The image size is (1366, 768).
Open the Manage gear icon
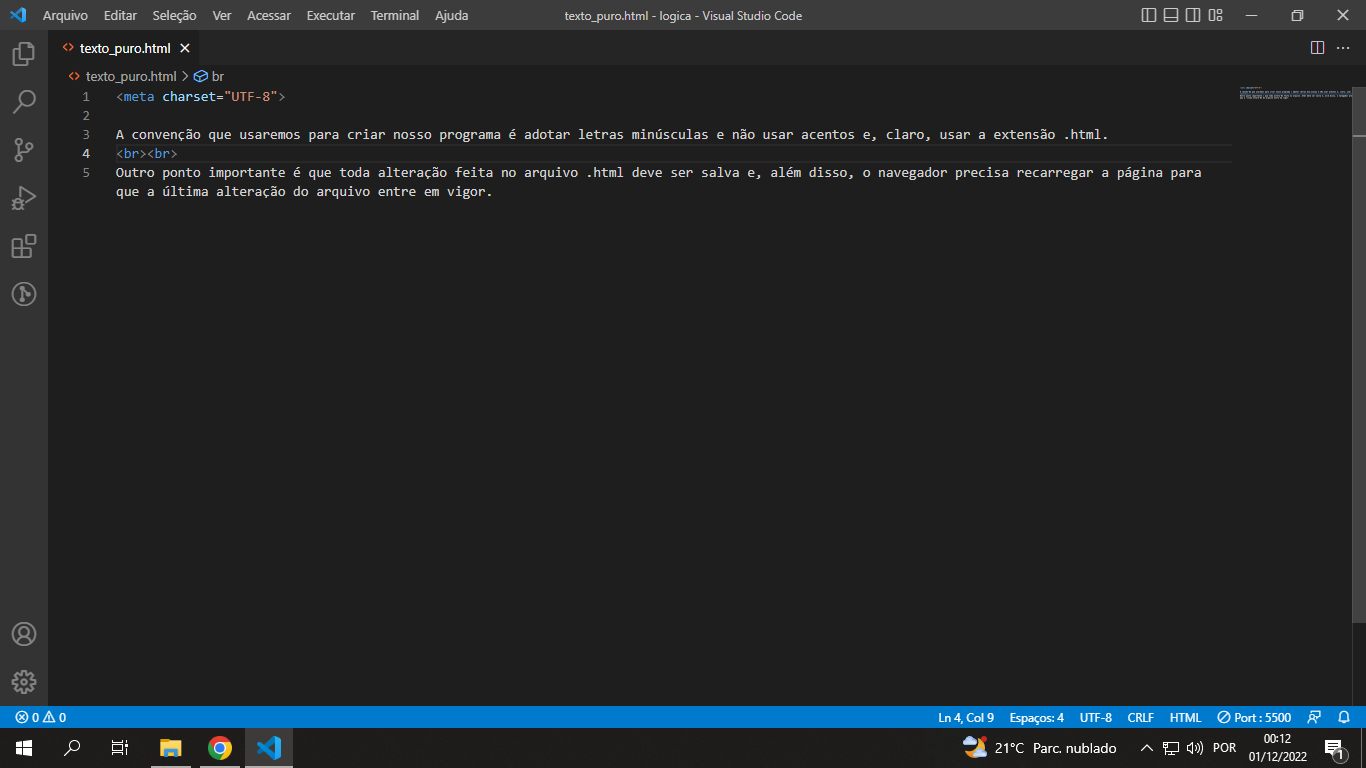pyautogui.click(x=24, y=682)
